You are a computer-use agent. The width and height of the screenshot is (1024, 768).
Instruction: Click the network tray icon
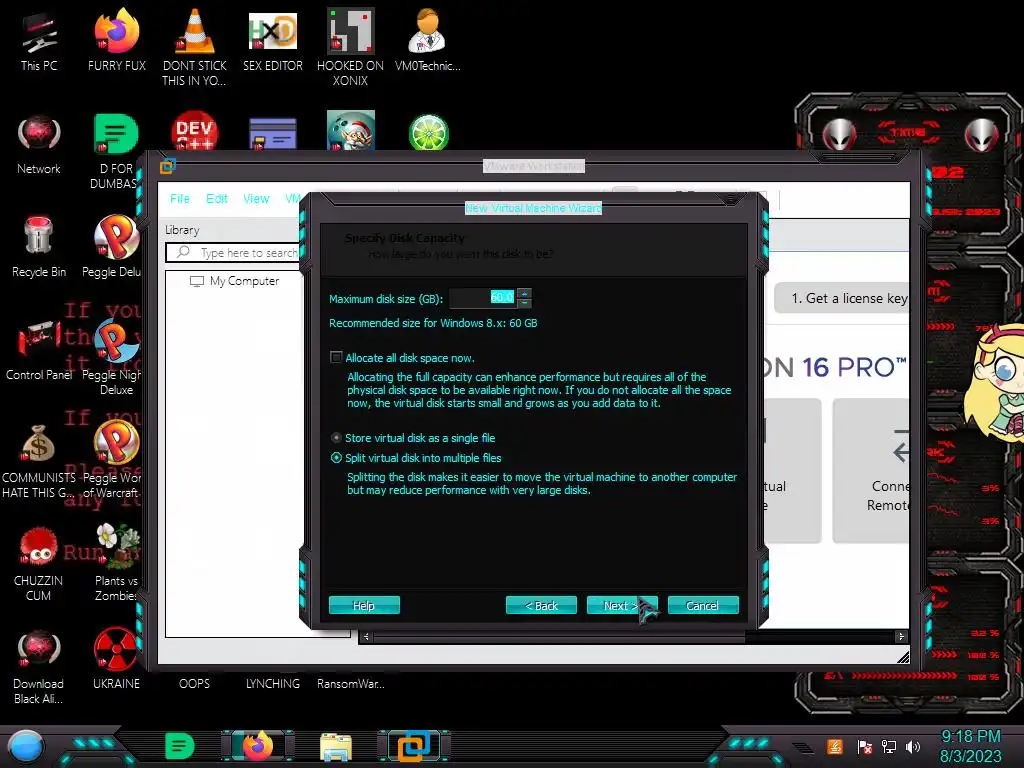point(889,746)
